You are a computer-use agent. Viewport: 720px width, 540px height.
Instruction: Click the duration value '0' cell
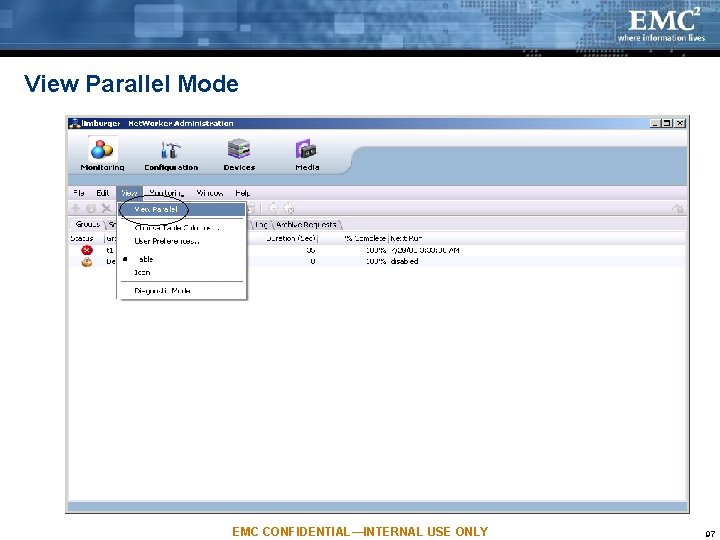click(313, 262)
